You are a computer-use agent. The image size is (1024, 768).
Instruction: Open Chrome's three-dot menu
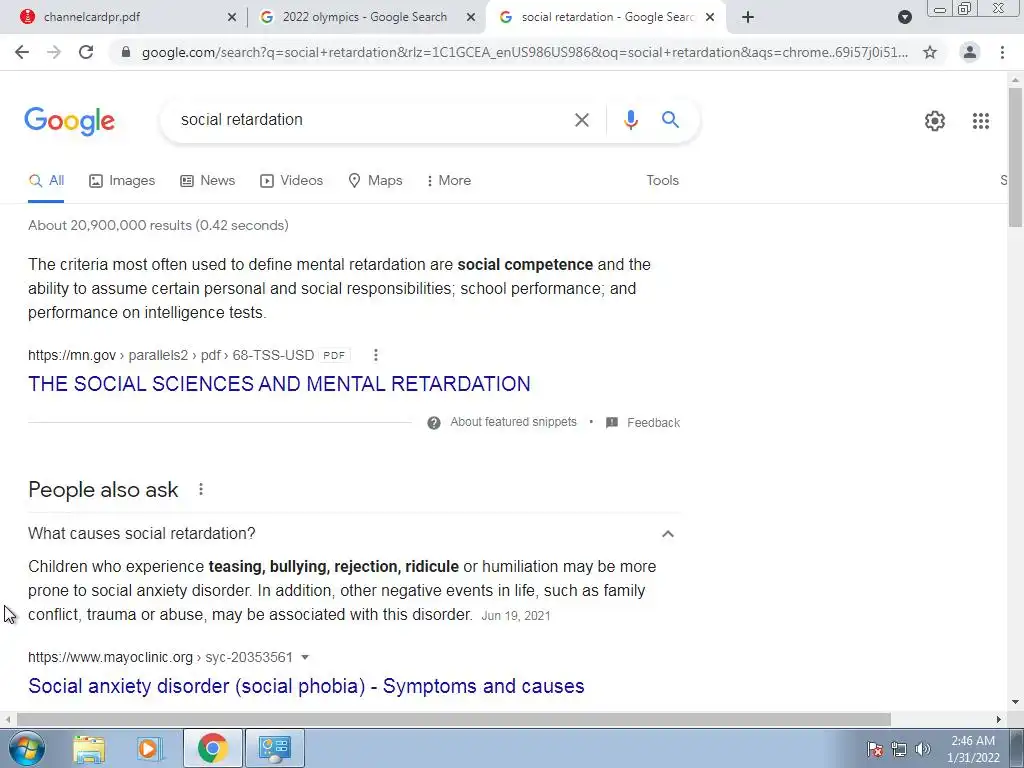tap(1002, 52)
